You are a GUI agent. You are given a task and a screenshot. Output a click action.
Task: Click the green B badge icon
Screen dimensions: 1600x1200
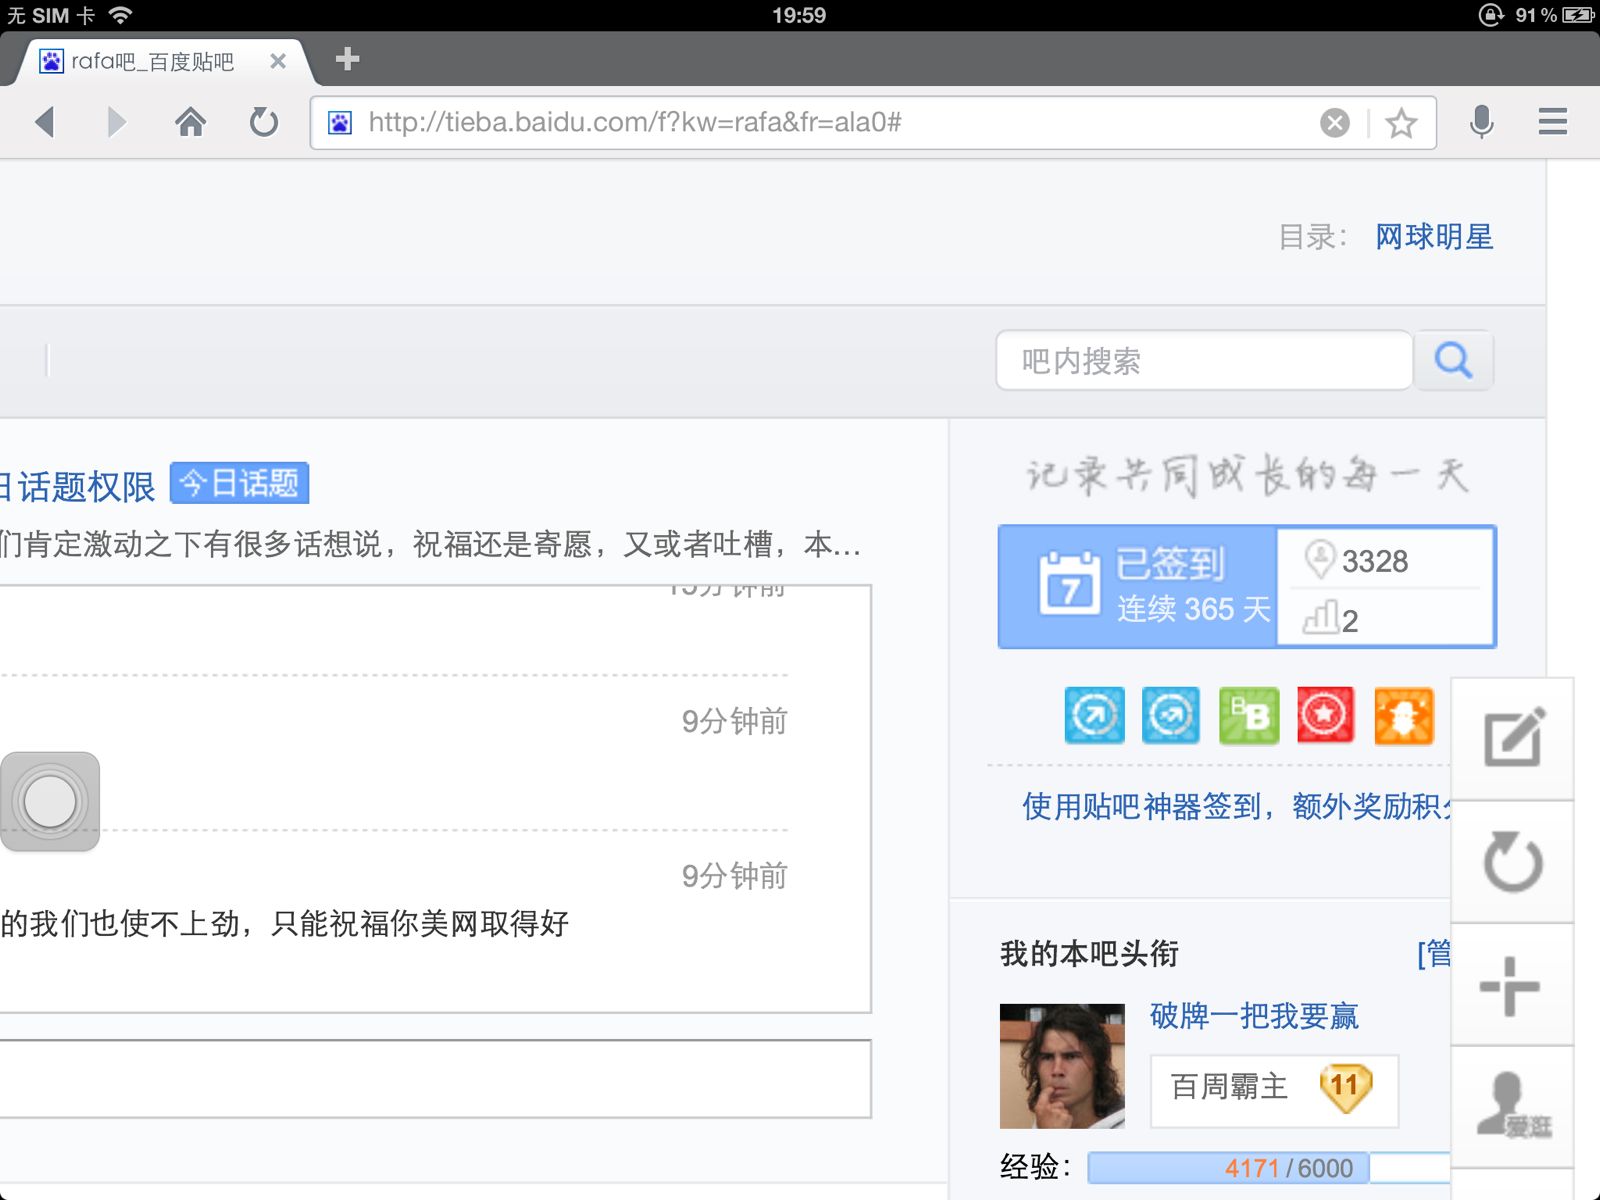tap(1249, 715)
